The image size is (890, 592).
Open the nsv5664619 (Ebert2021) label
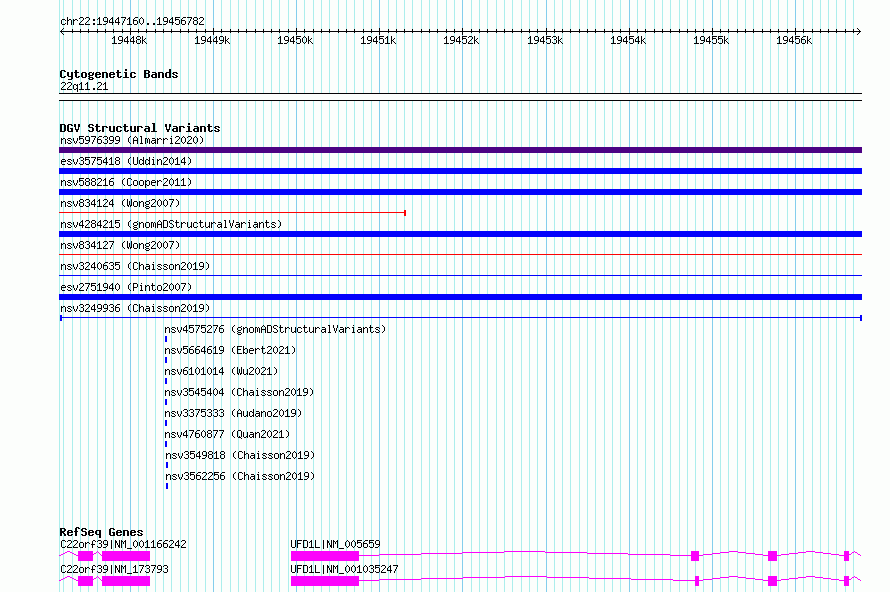(230, 350)
